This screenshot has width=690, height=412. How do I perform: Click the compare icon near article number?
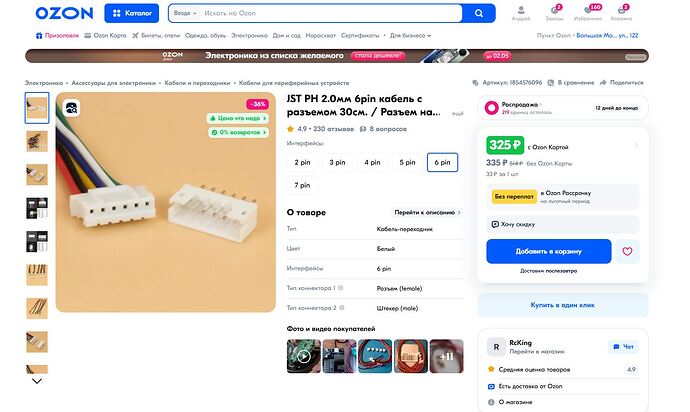[550, 83]
